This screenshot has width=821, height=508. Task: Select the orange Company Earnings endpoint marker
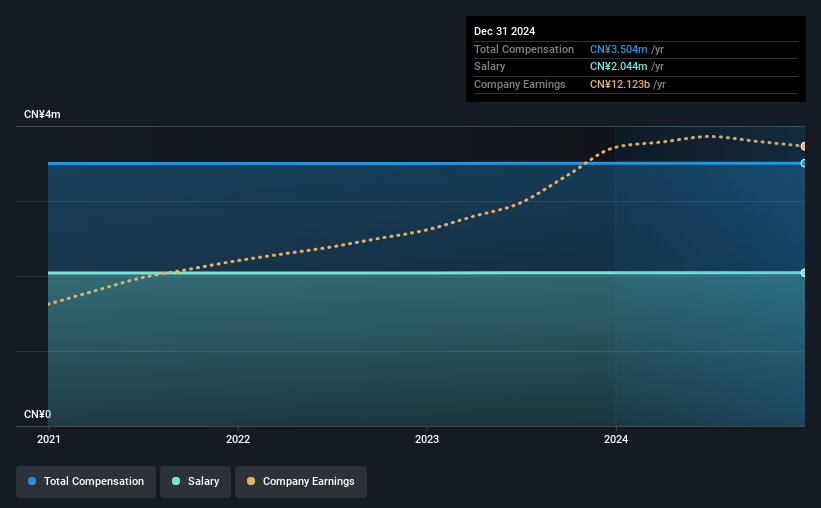(803, 146)
